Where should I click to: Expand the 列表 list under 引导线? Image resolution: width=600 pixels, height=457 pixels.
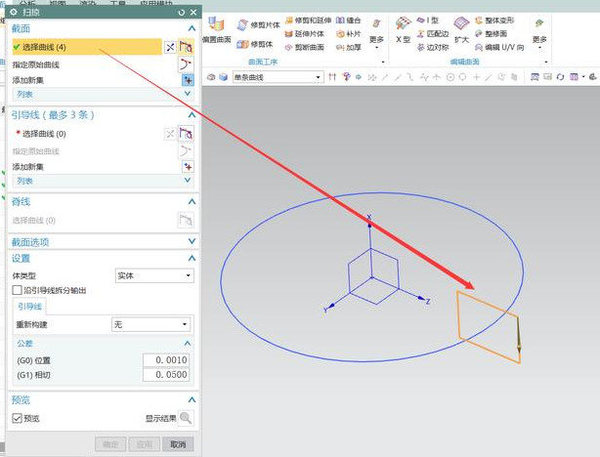[187, 180]
